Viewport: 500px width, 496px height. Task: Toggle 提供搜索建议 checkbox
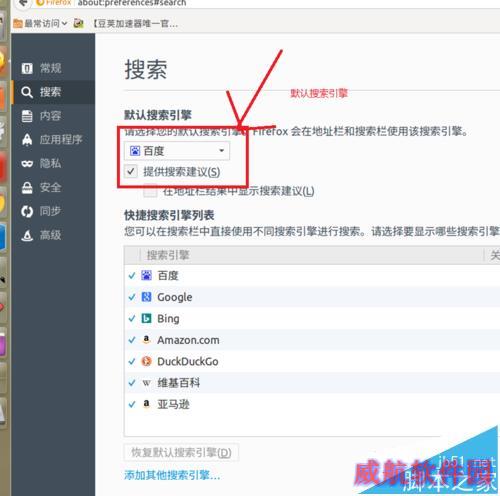point(131,171)
